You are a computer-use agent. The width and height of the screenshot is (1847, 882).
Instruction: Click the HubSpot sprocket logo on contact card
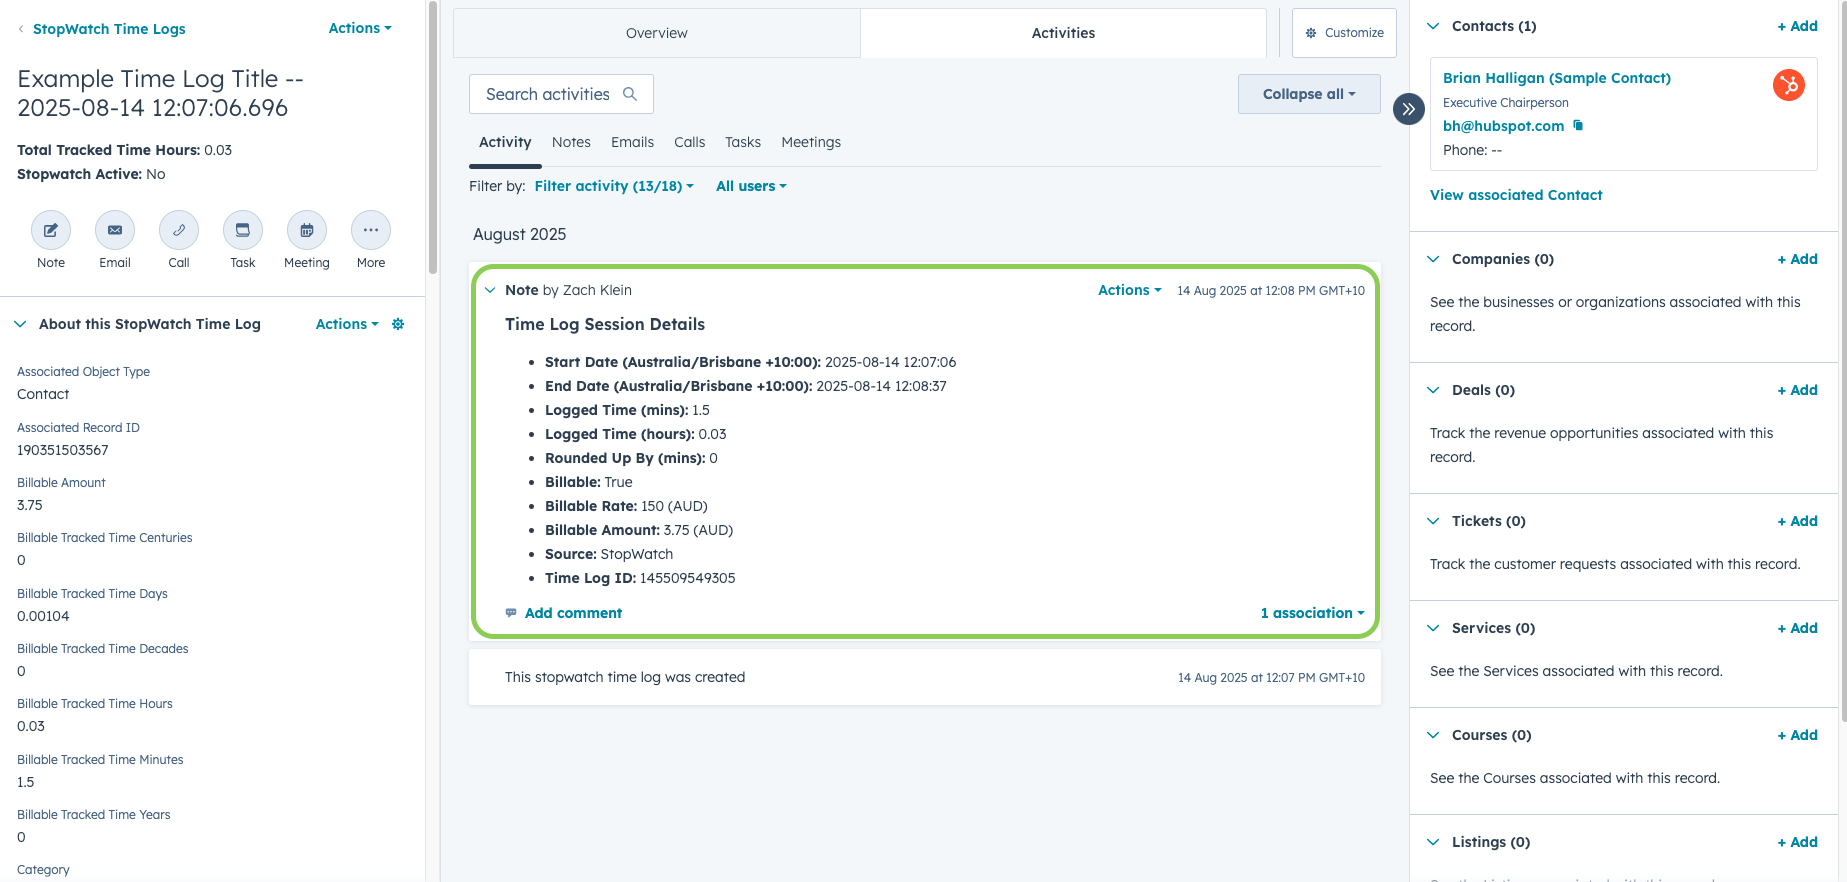pos(1788,85)
